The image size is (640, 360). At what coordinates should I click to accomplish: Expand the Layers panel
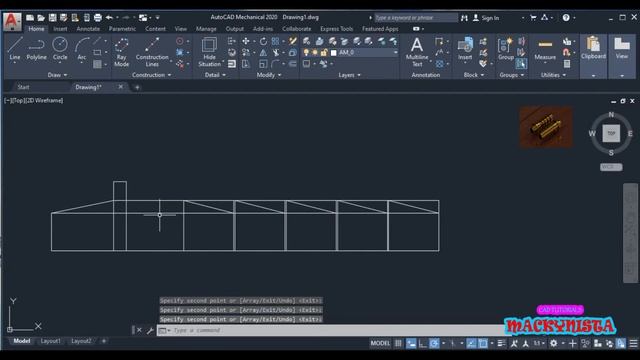click(x=349, y=75)
